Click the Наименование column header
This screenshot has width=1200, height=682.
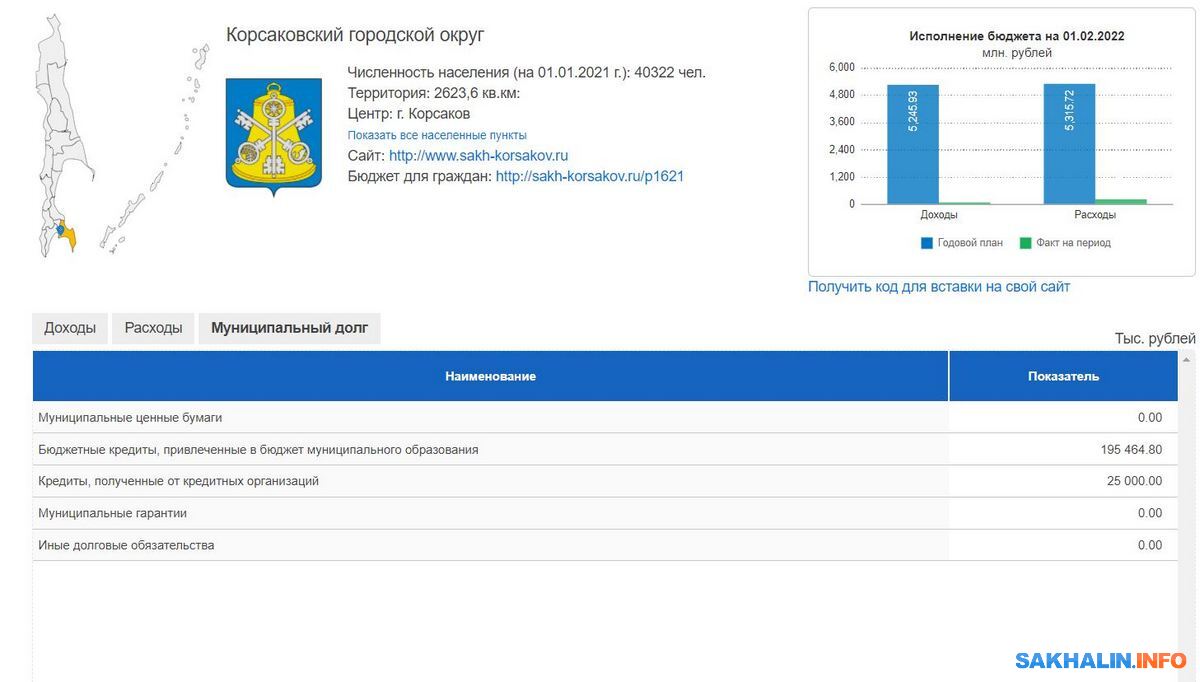click(490, 376)
